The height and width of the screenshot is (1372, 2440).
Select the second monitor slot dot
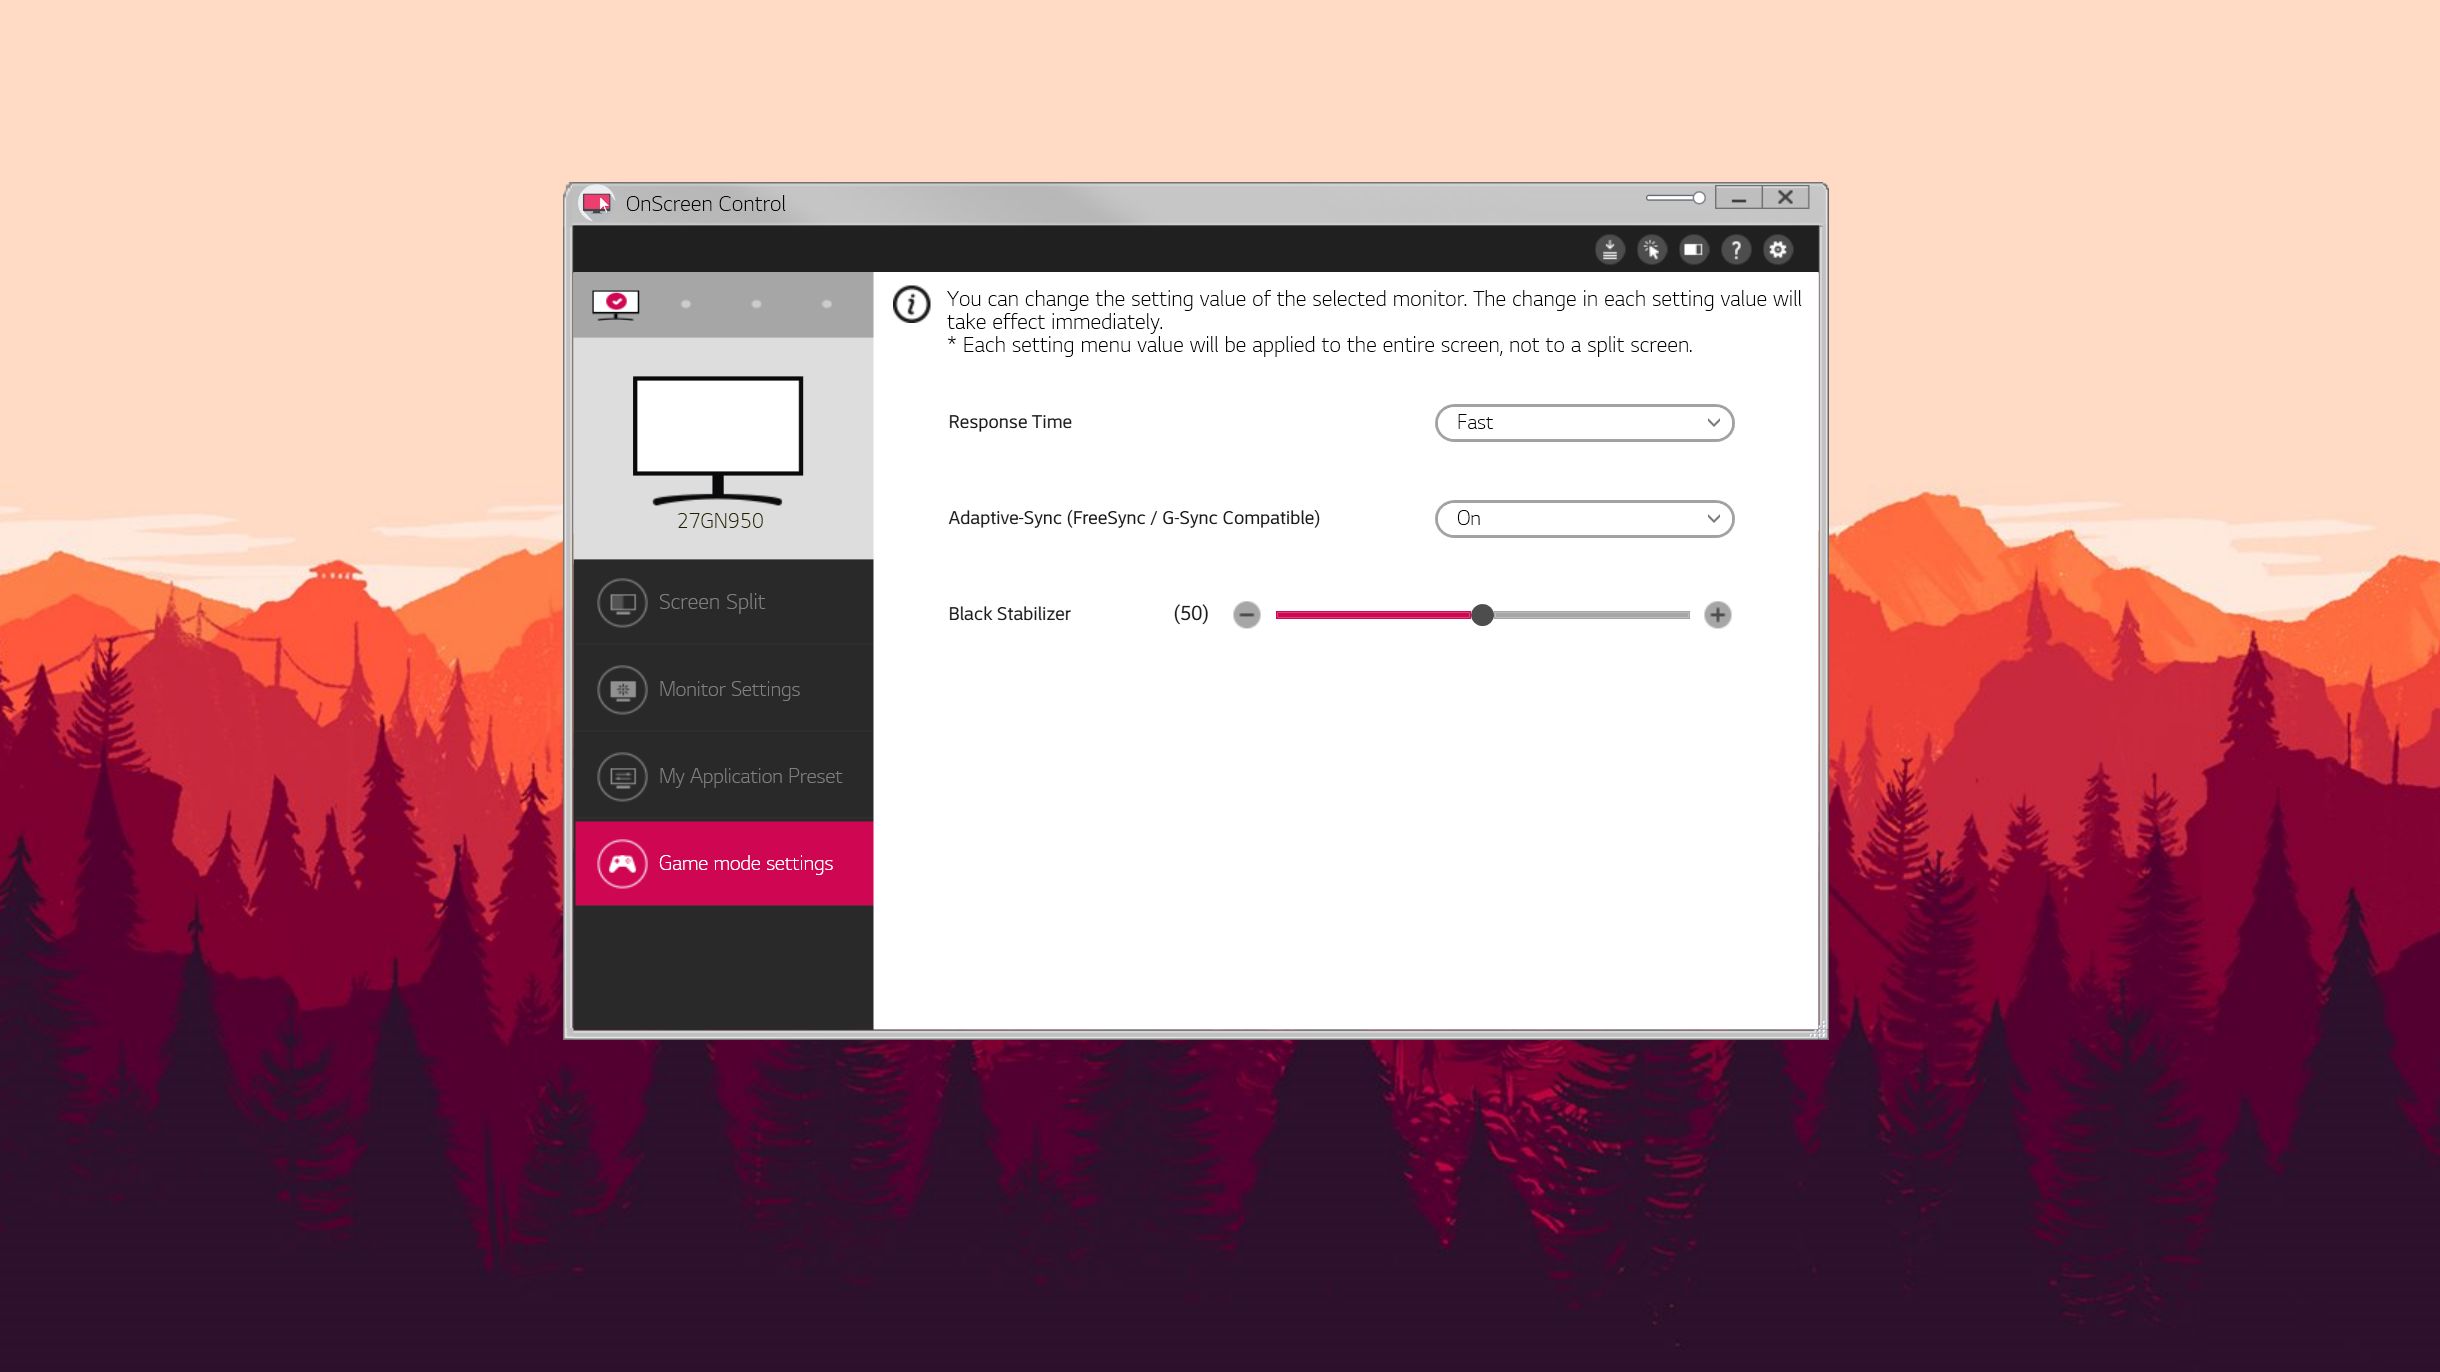(x=686, y=304)
